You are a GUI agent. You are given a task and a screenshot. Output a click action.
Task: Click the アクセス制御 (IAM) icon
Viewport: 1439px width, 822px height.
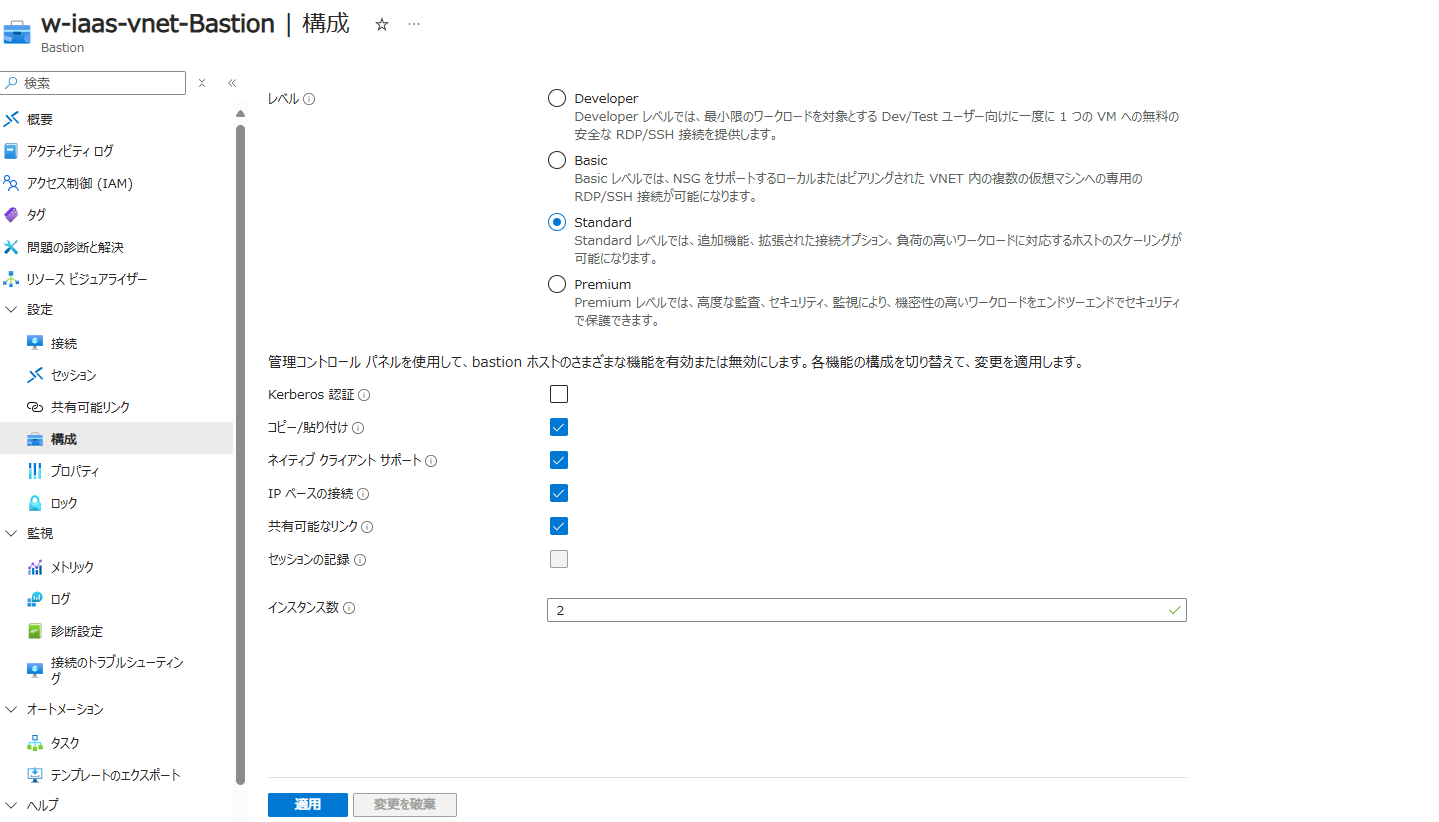(x=11, y=183)
